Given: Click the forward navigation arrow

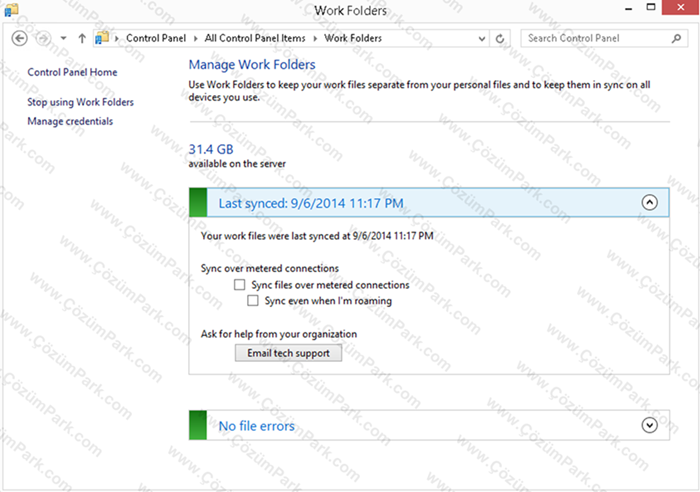Looking at the screenshot, I should [43, 38].
